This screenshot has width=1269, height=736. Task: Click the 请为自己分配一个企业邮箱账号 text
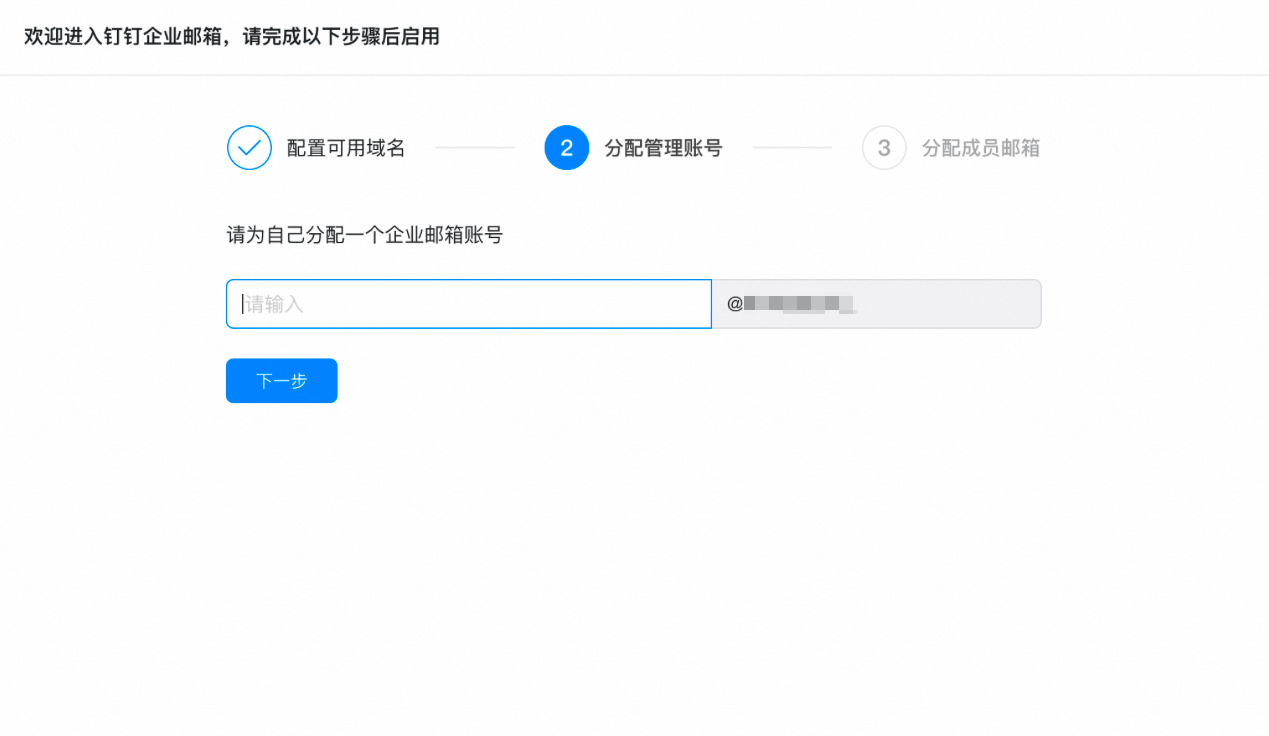[x=365, y=236]
